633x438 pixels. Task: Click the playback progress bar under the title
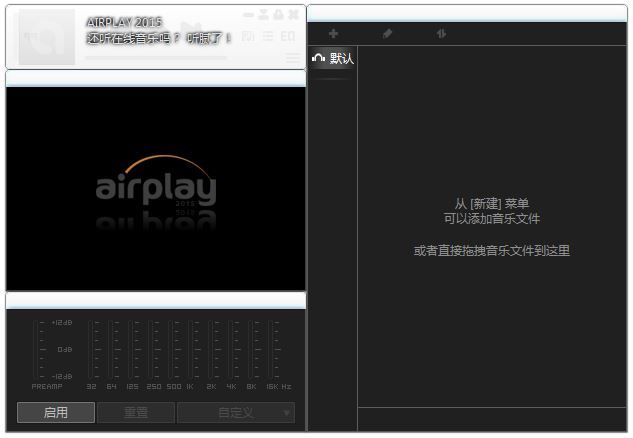coord(156,58)
